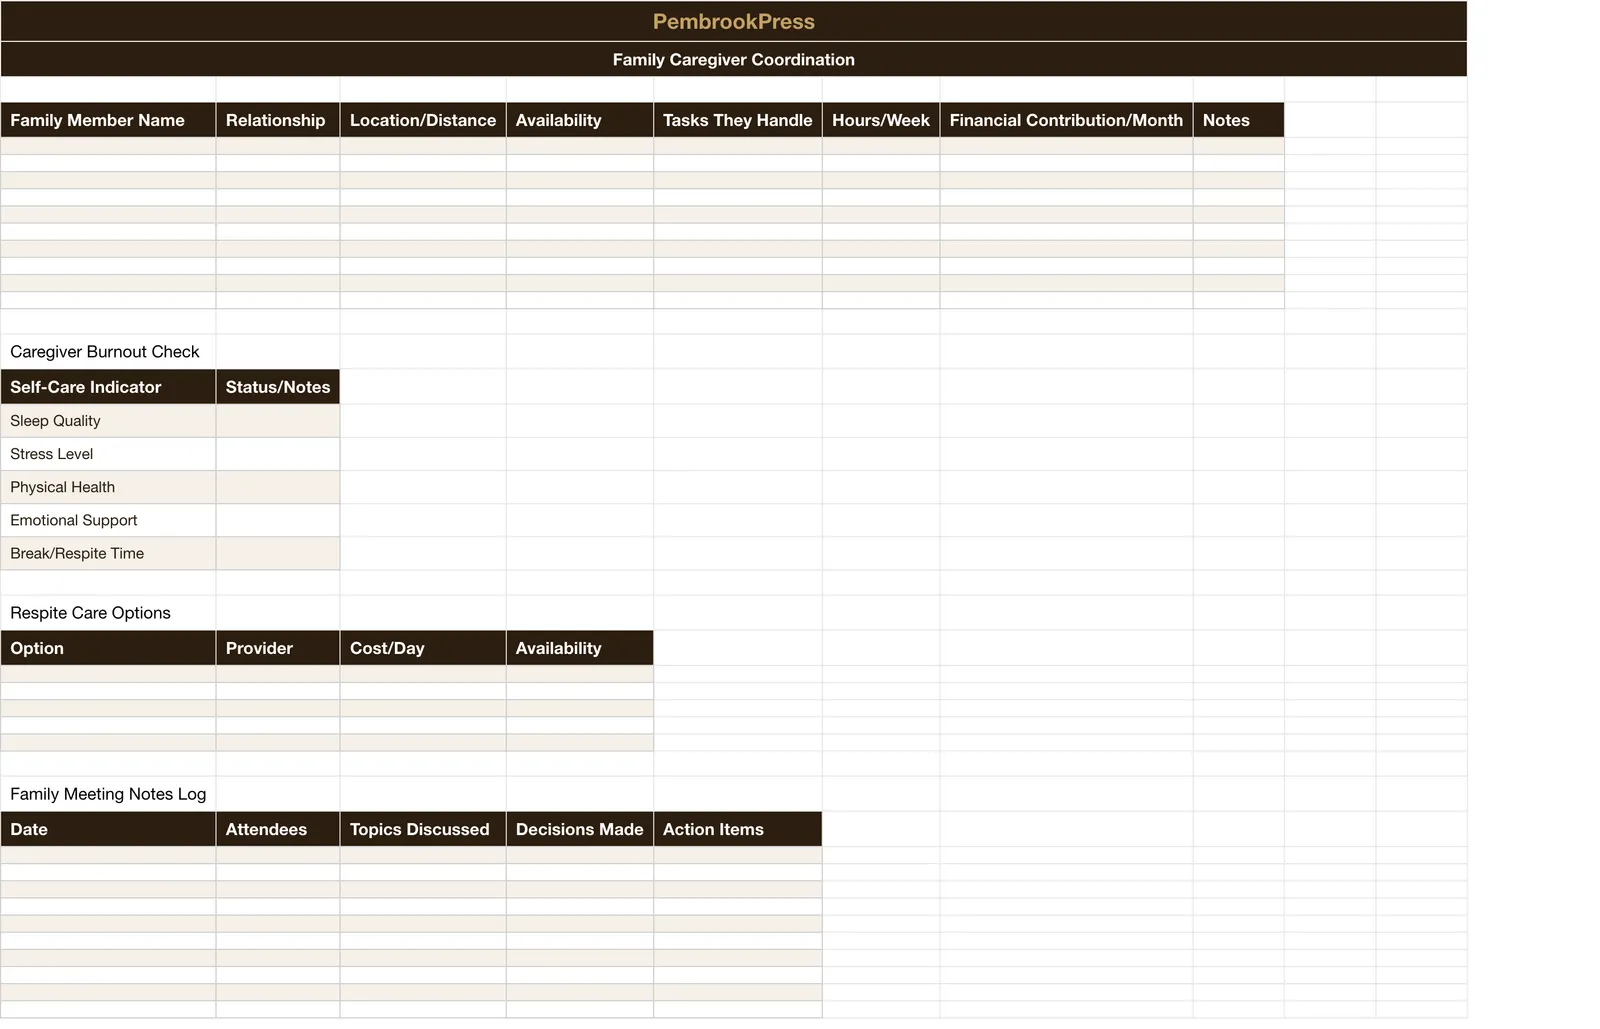Click the Tasks They Handle header
The image size is (1600, 1029).
738,120
